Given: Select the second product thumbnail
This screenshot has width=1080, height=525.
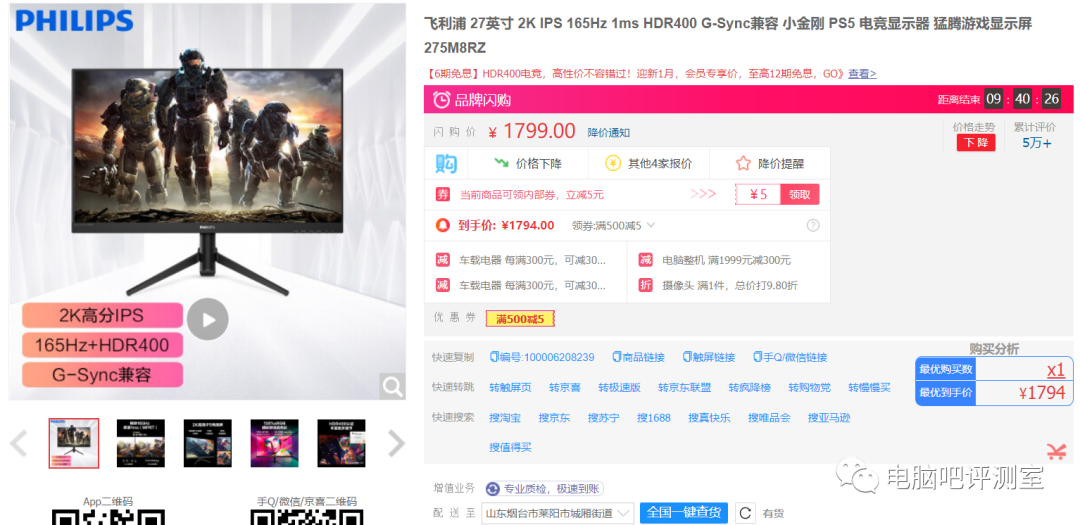Looking at the screenshot, I should click(x=141, y=443).
